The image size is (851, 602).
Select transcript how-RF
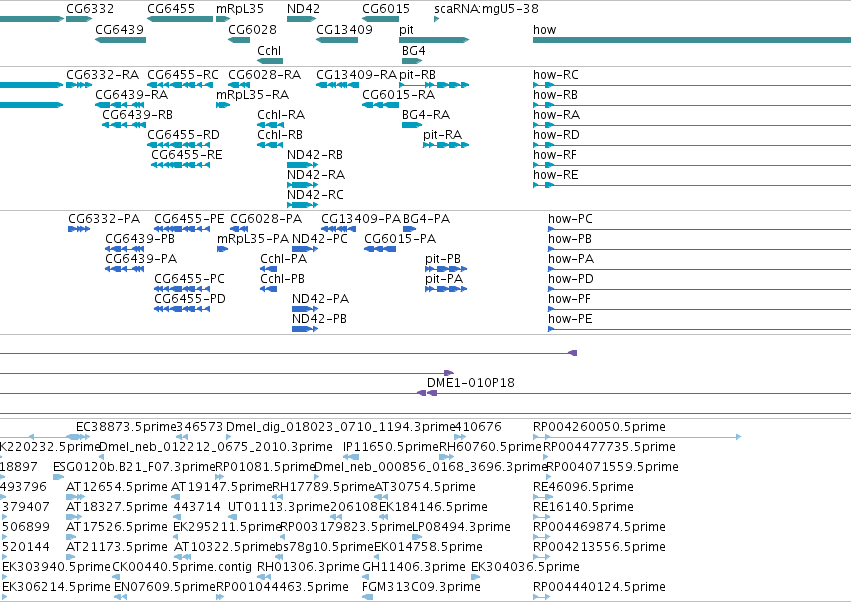tap(555, 155)
